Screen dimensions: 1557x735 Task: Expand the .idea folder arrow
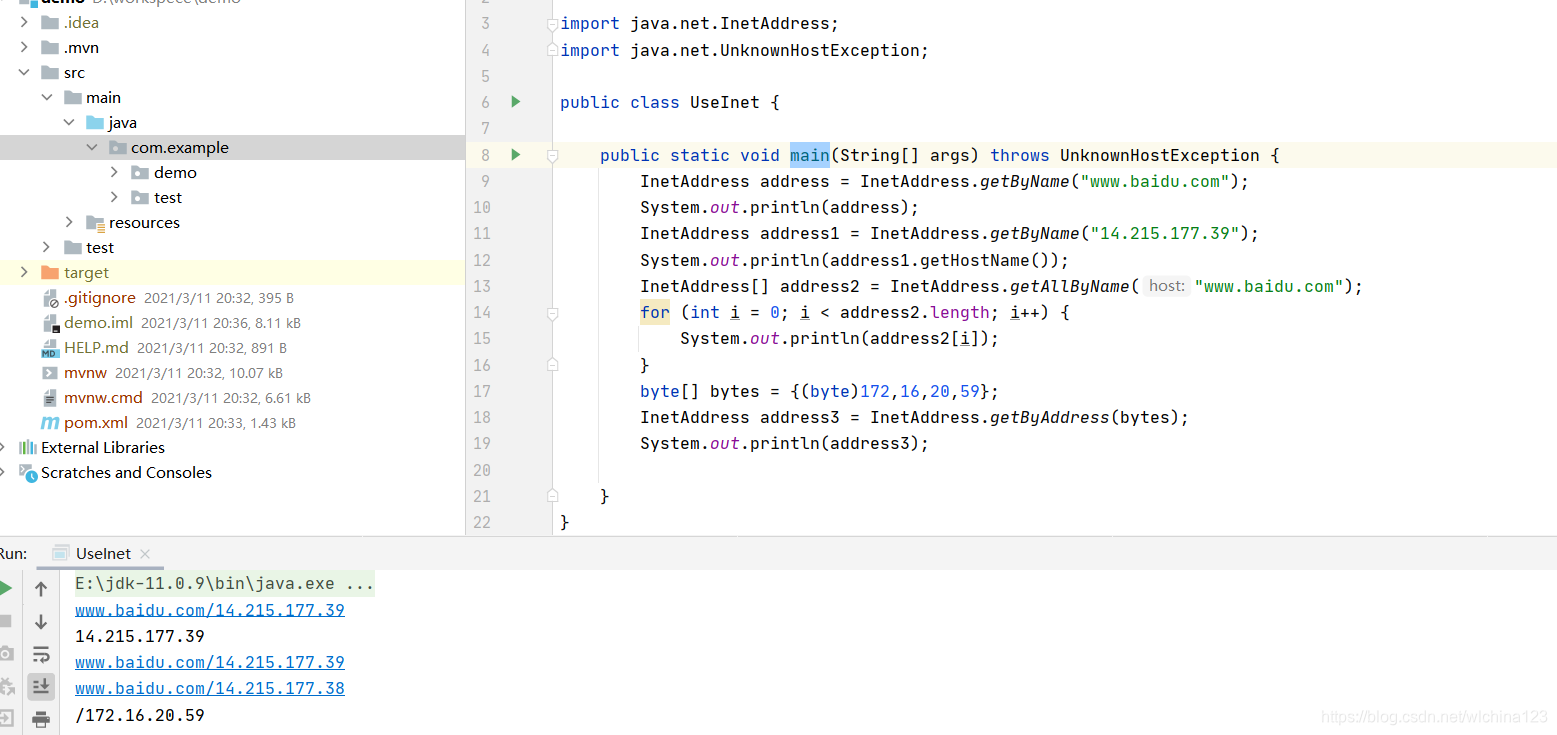(24, 22)
